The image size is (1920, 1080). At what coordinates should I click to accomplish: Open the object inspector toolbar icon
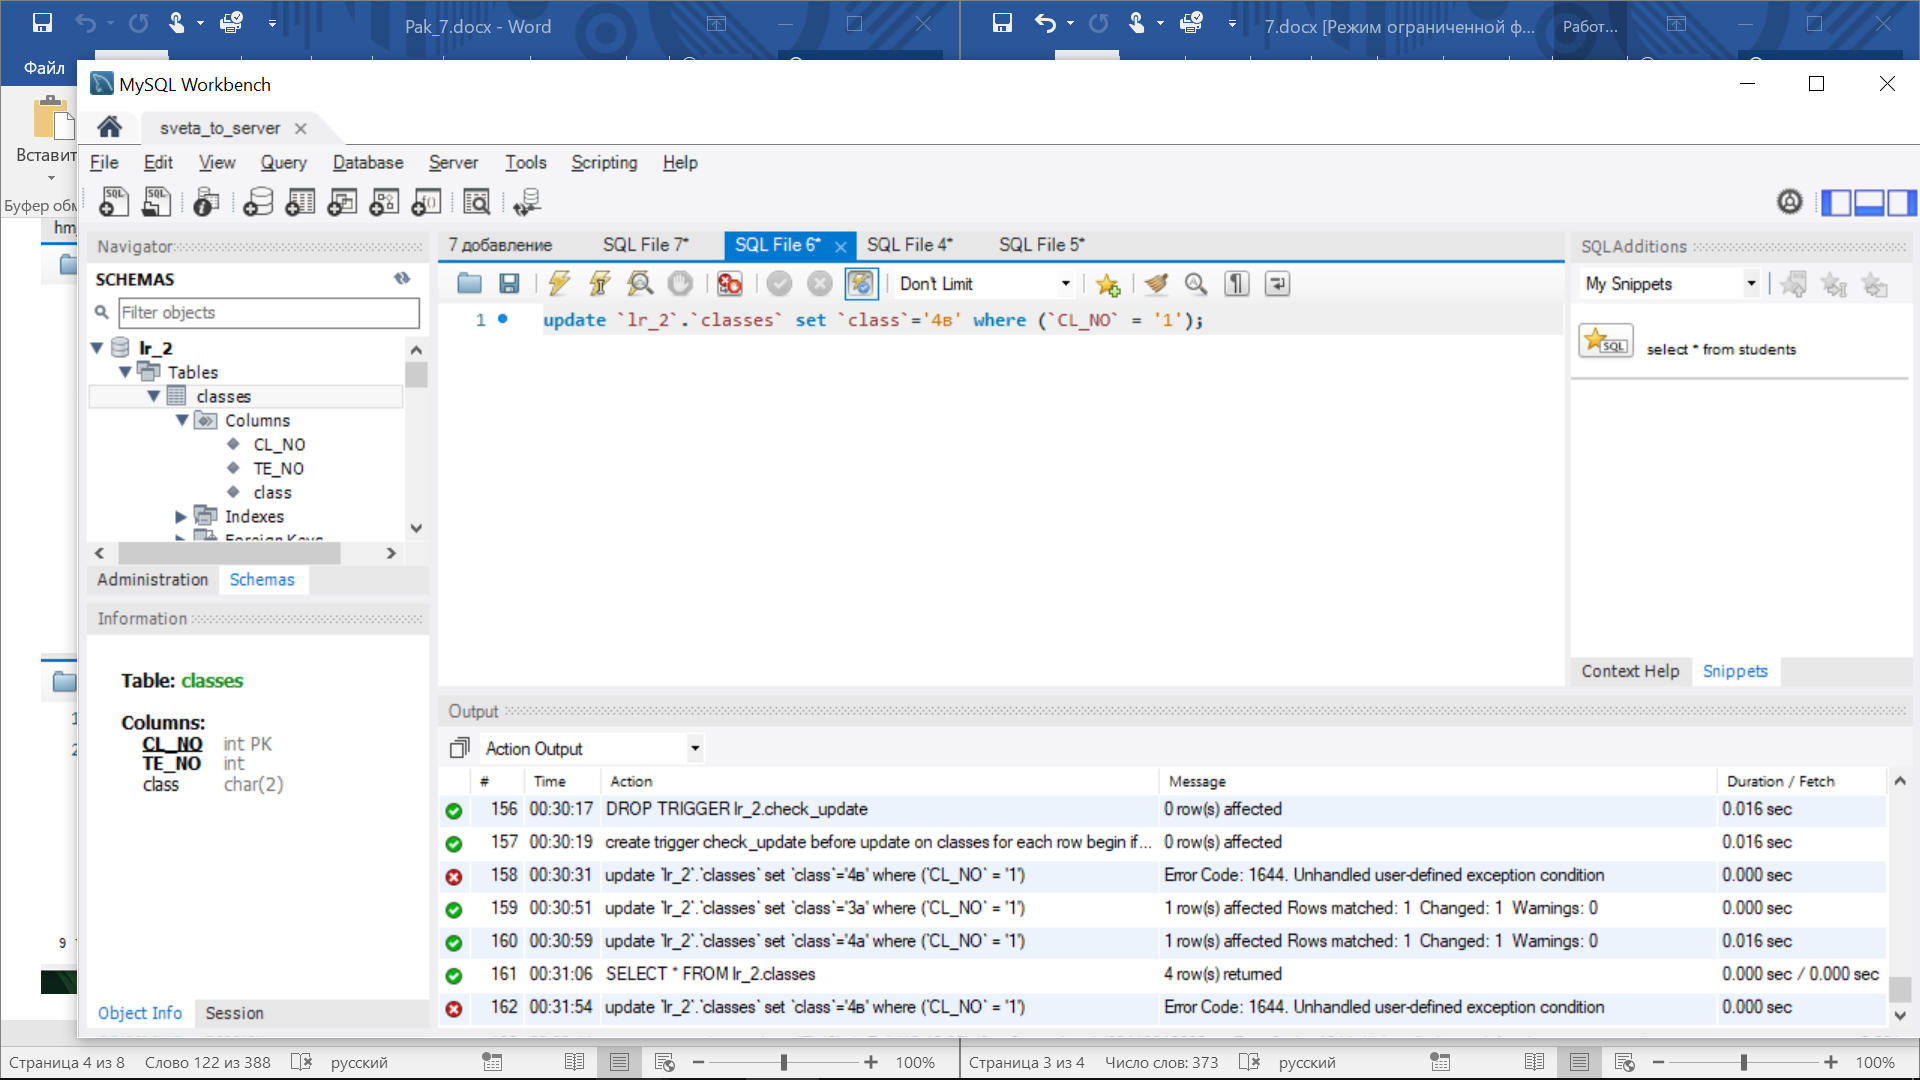pyautogui.click(x=206, y=202)
